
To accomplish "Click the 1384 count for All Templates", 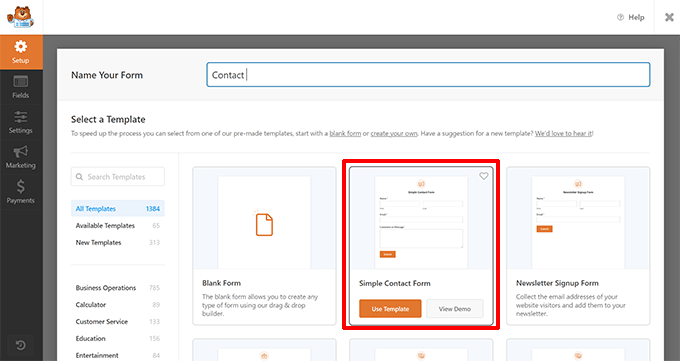I will 153,209.
